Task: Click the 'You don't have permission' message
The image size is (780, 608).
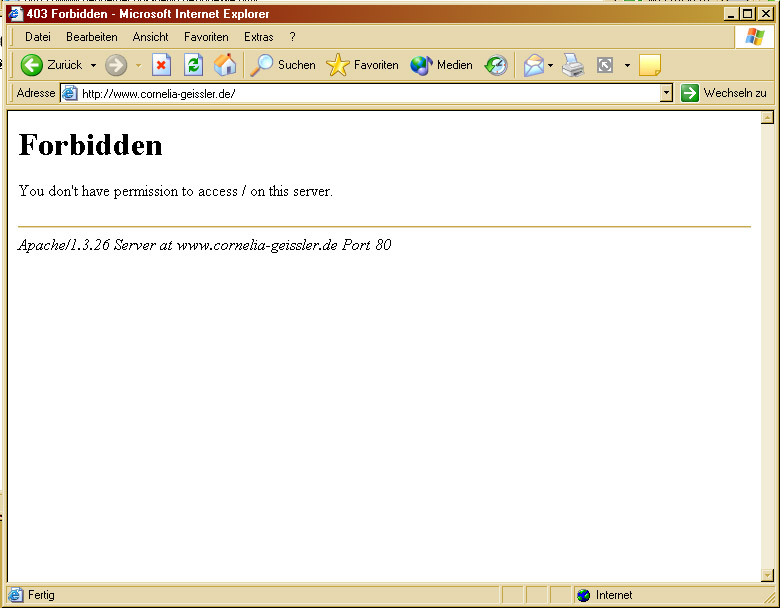Action: click(x=176, y=191)
